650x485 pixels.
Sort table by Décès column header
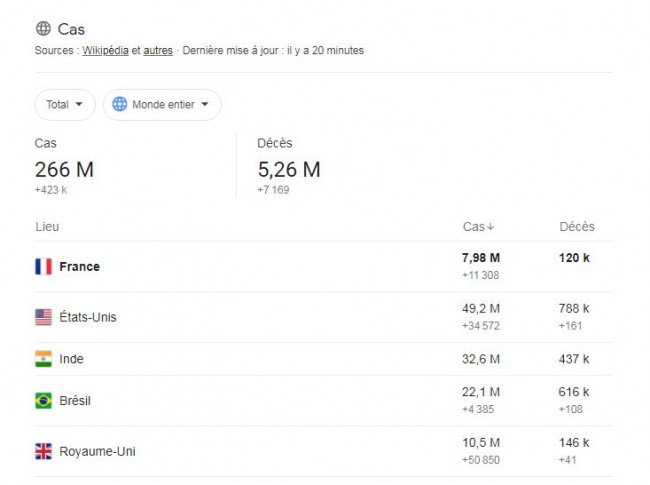point(577,226)
